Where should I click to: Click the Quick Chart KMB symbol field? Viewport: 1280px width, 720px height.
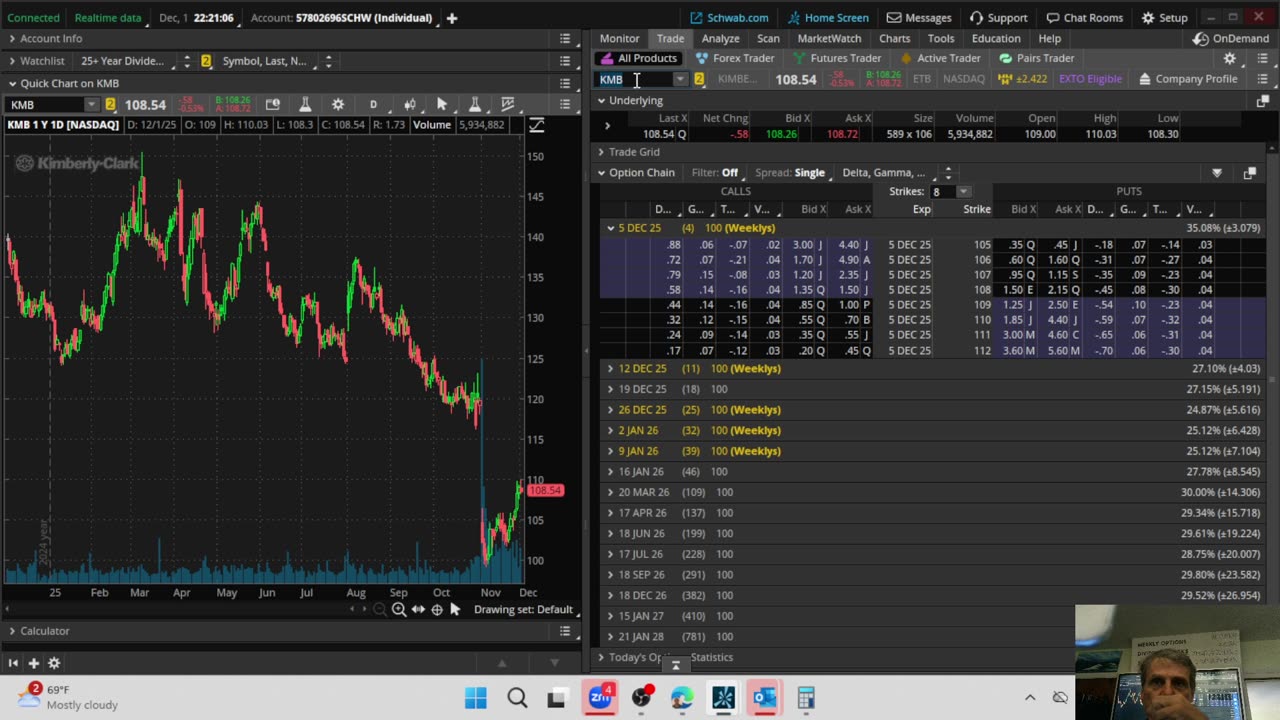[46, 105]
